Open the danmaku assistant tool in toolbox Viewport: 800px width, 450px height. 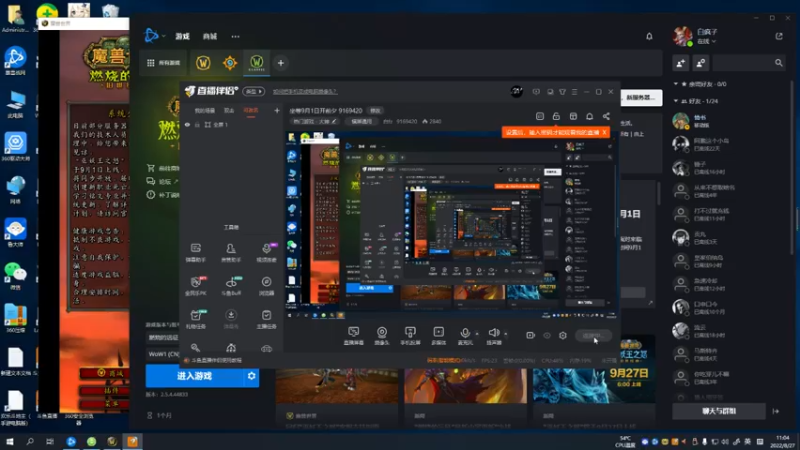tap(195, 252)
